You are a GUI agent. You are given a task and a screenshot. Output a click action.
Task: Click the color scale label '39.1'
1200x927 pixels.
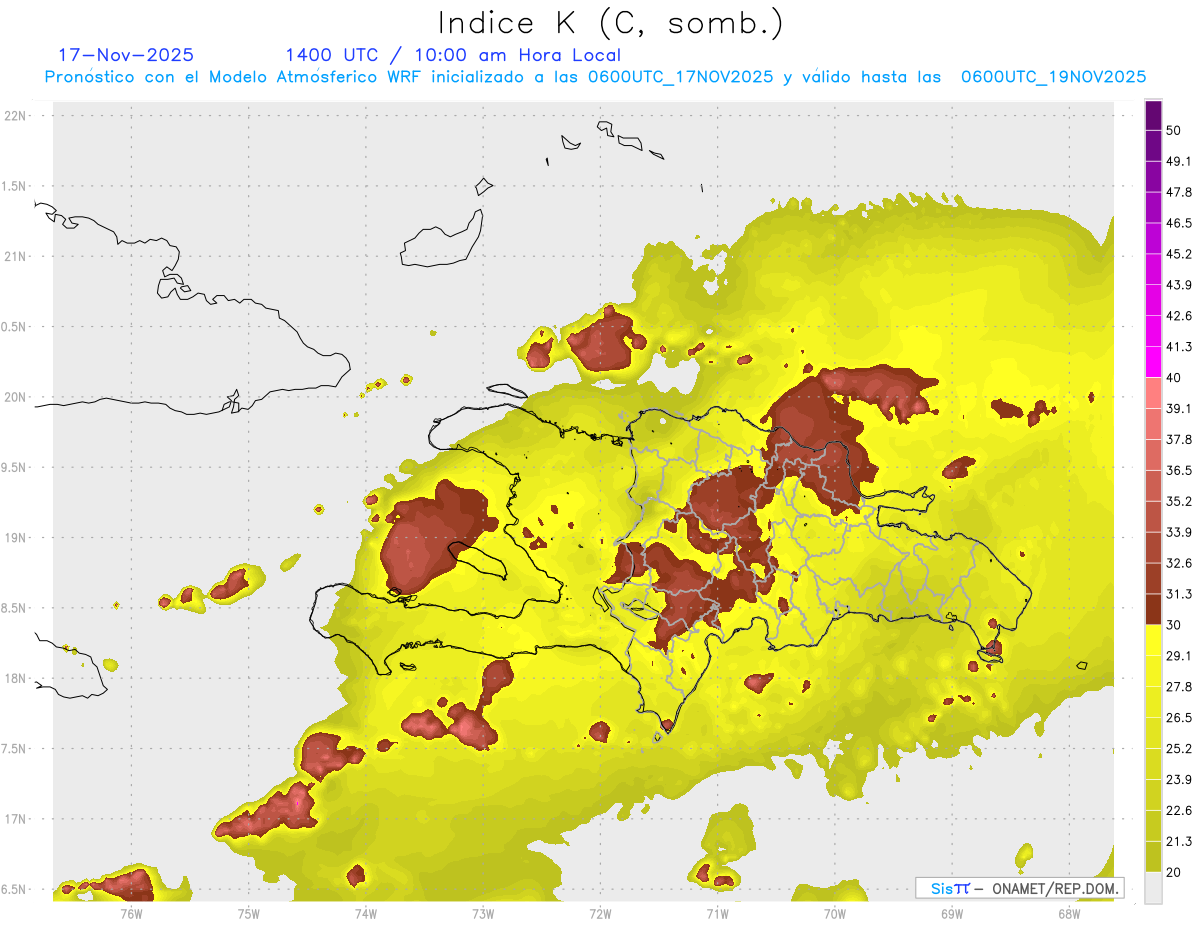pyautogui.click(x=1179, y=408)
